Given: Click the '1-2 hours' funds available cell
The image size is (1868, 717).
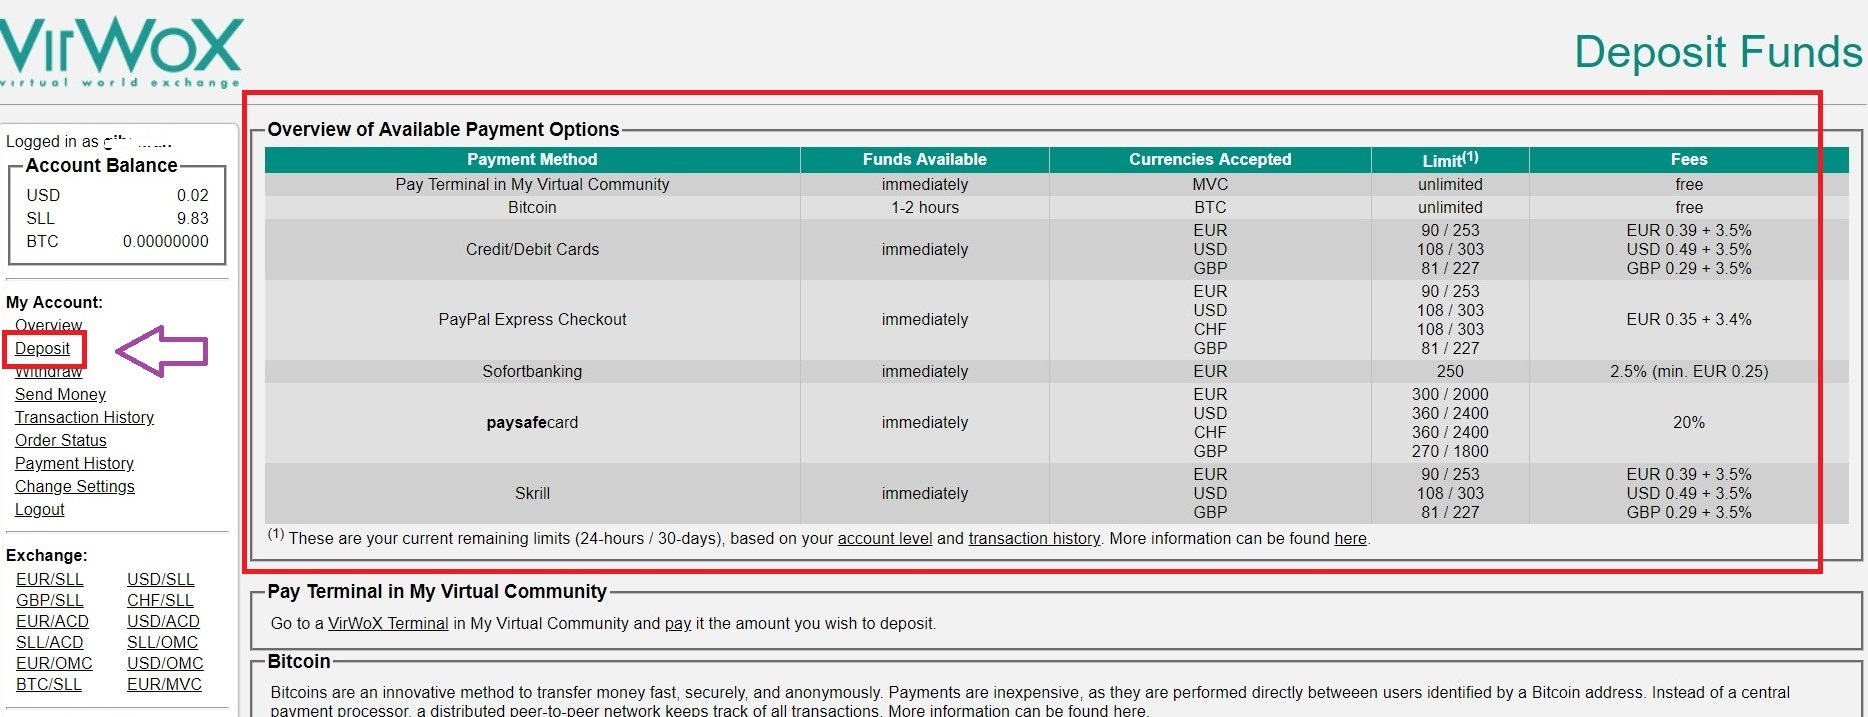Looking at the screenshot, I should [925, 207].
